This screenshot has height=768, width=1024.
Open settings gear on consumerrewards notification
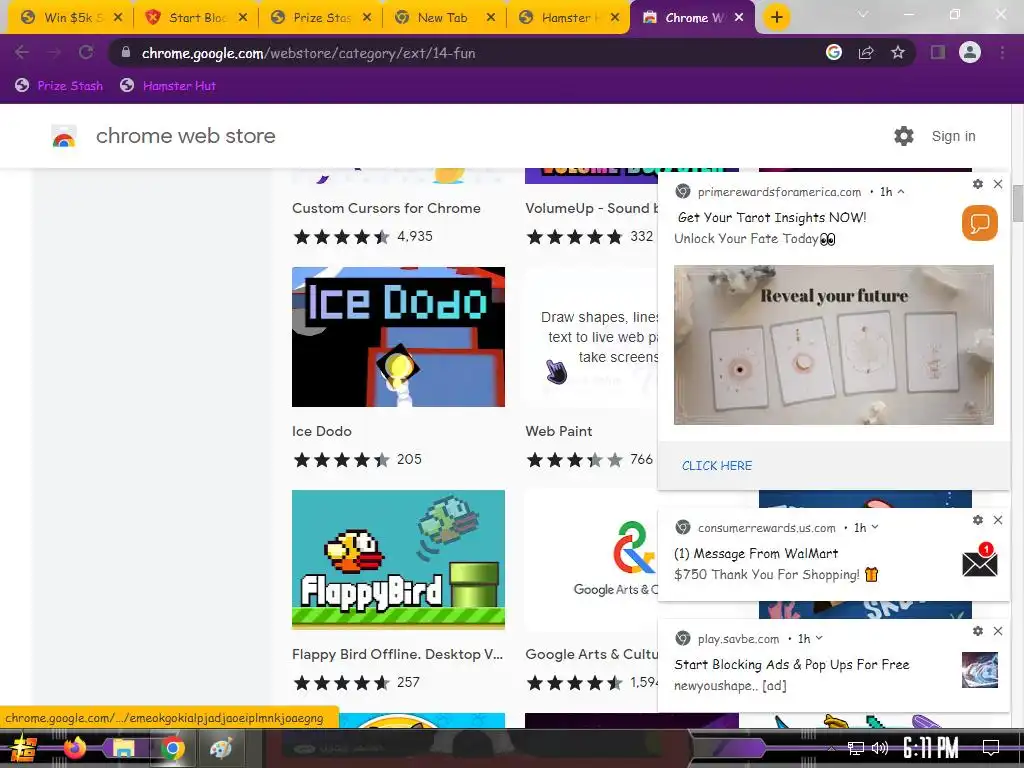(978, 520)
